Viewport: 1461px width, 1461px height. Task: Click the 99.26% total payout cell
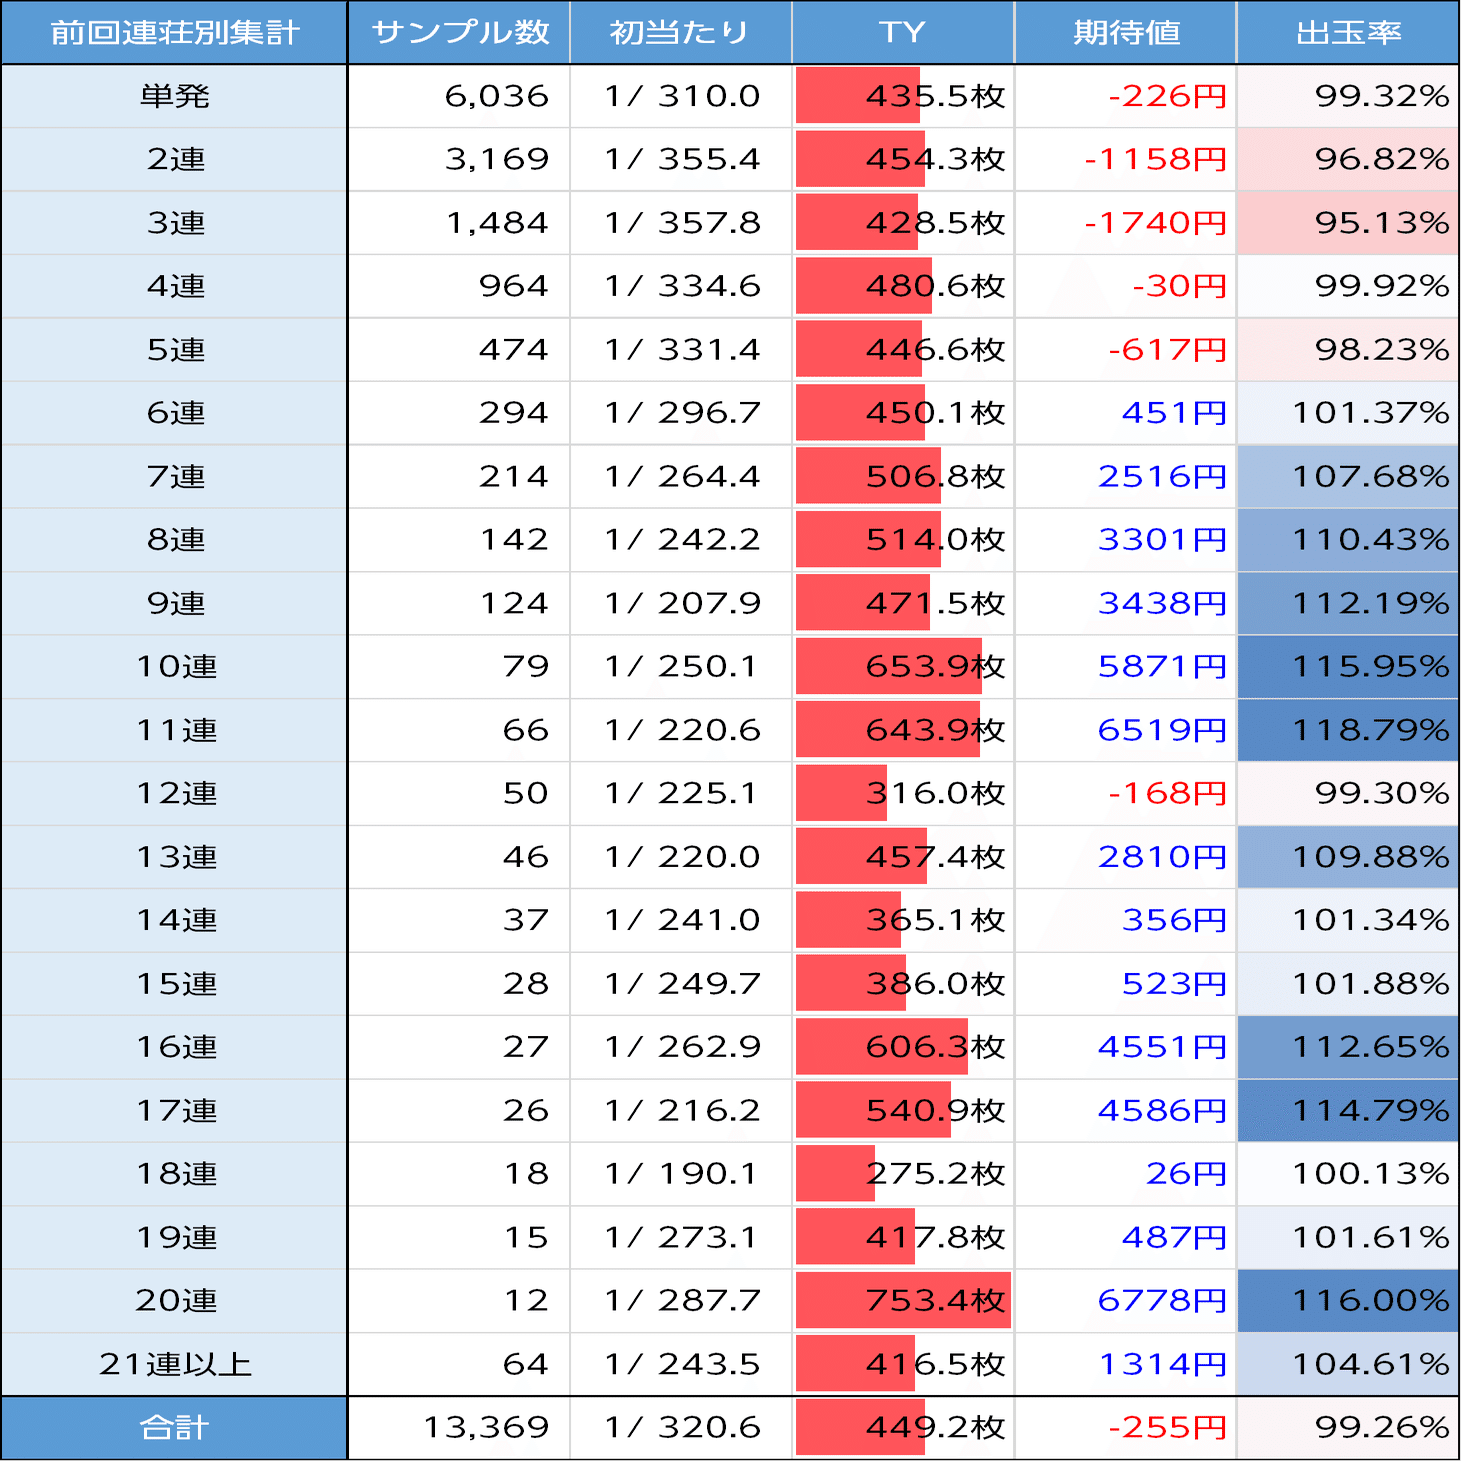pyautogui.click(x=1348, y=1428)
